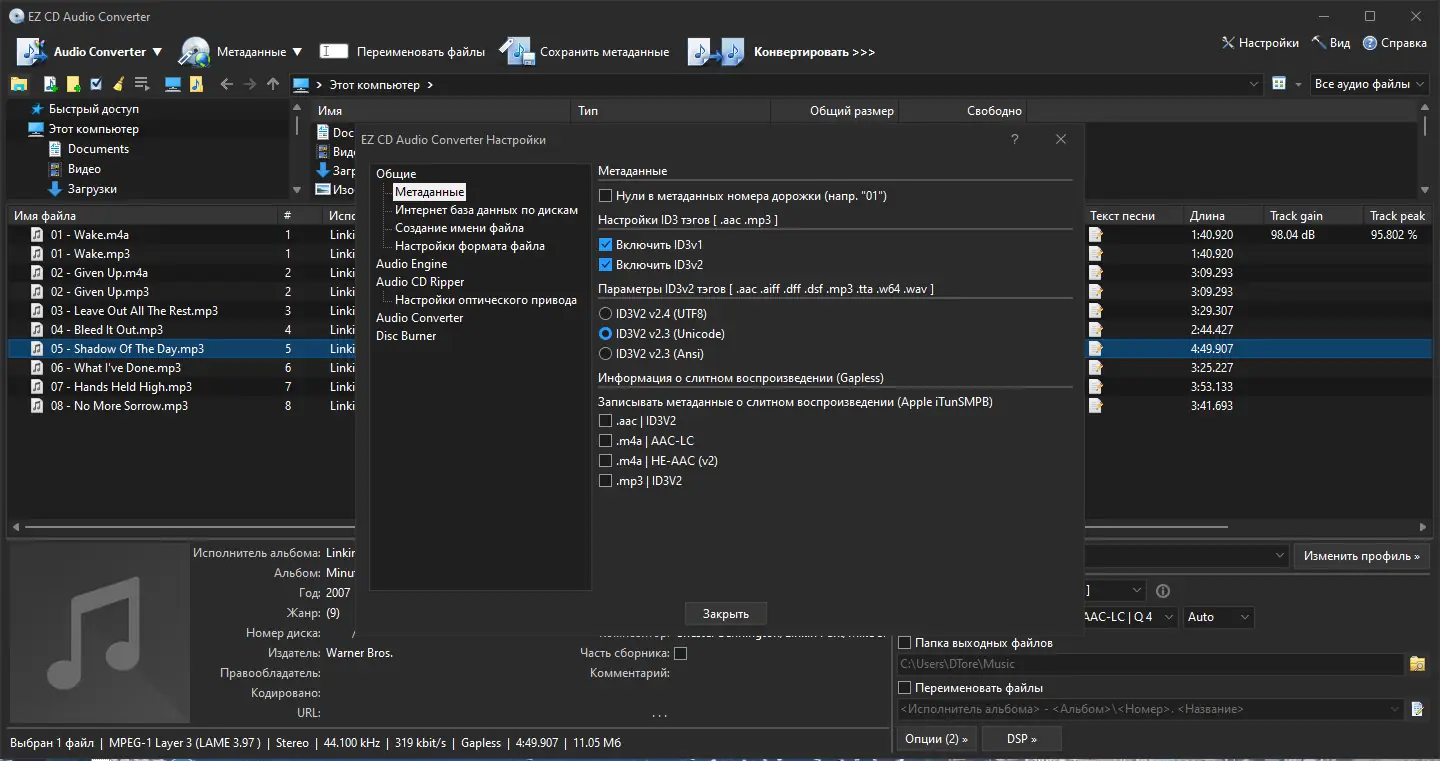
Task: Click the view layout grid icon
Action: tap(1279, 85)
